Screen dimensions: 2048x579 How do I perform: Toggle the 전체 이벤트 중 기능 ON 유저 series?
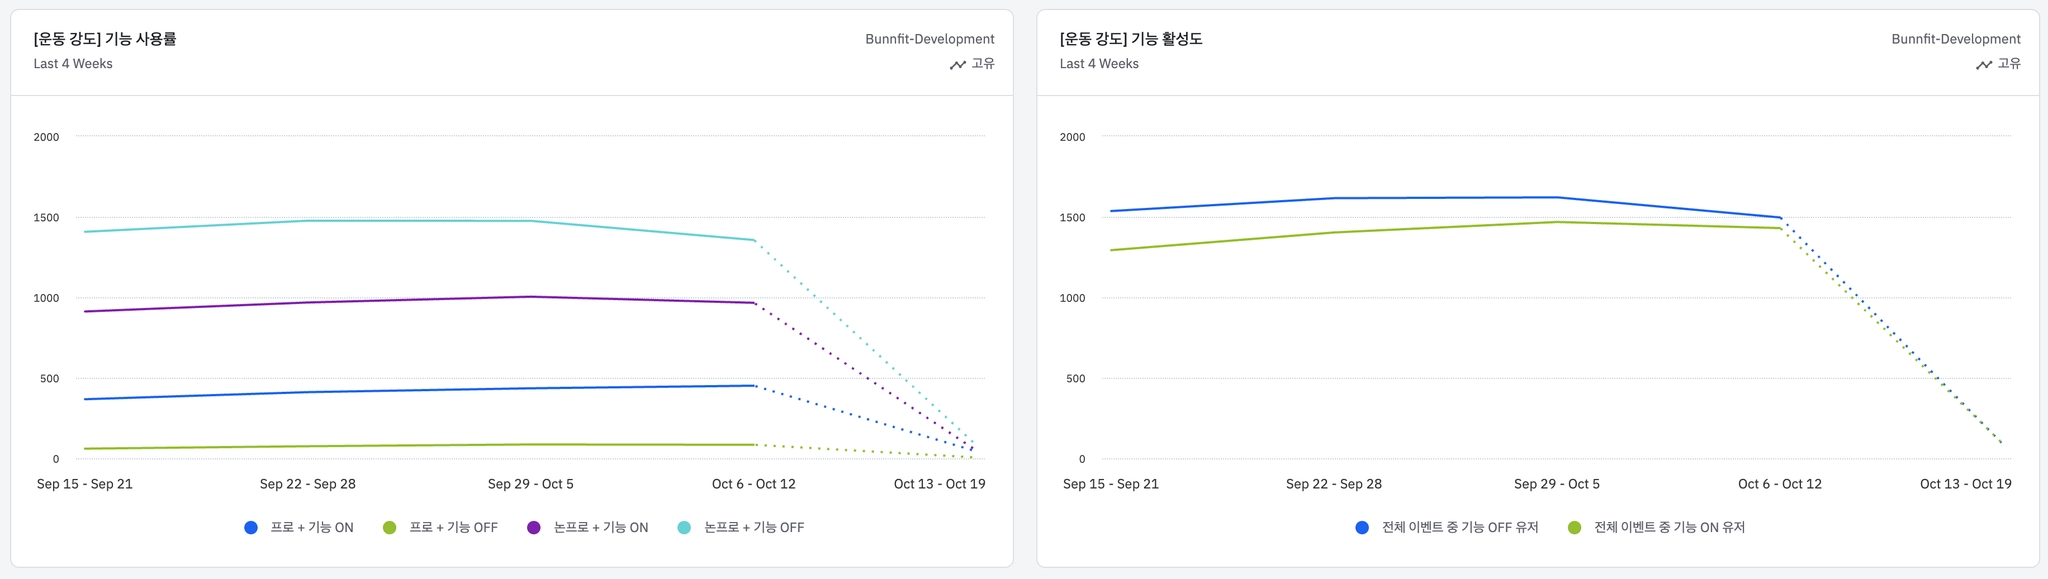(1668, 528)
